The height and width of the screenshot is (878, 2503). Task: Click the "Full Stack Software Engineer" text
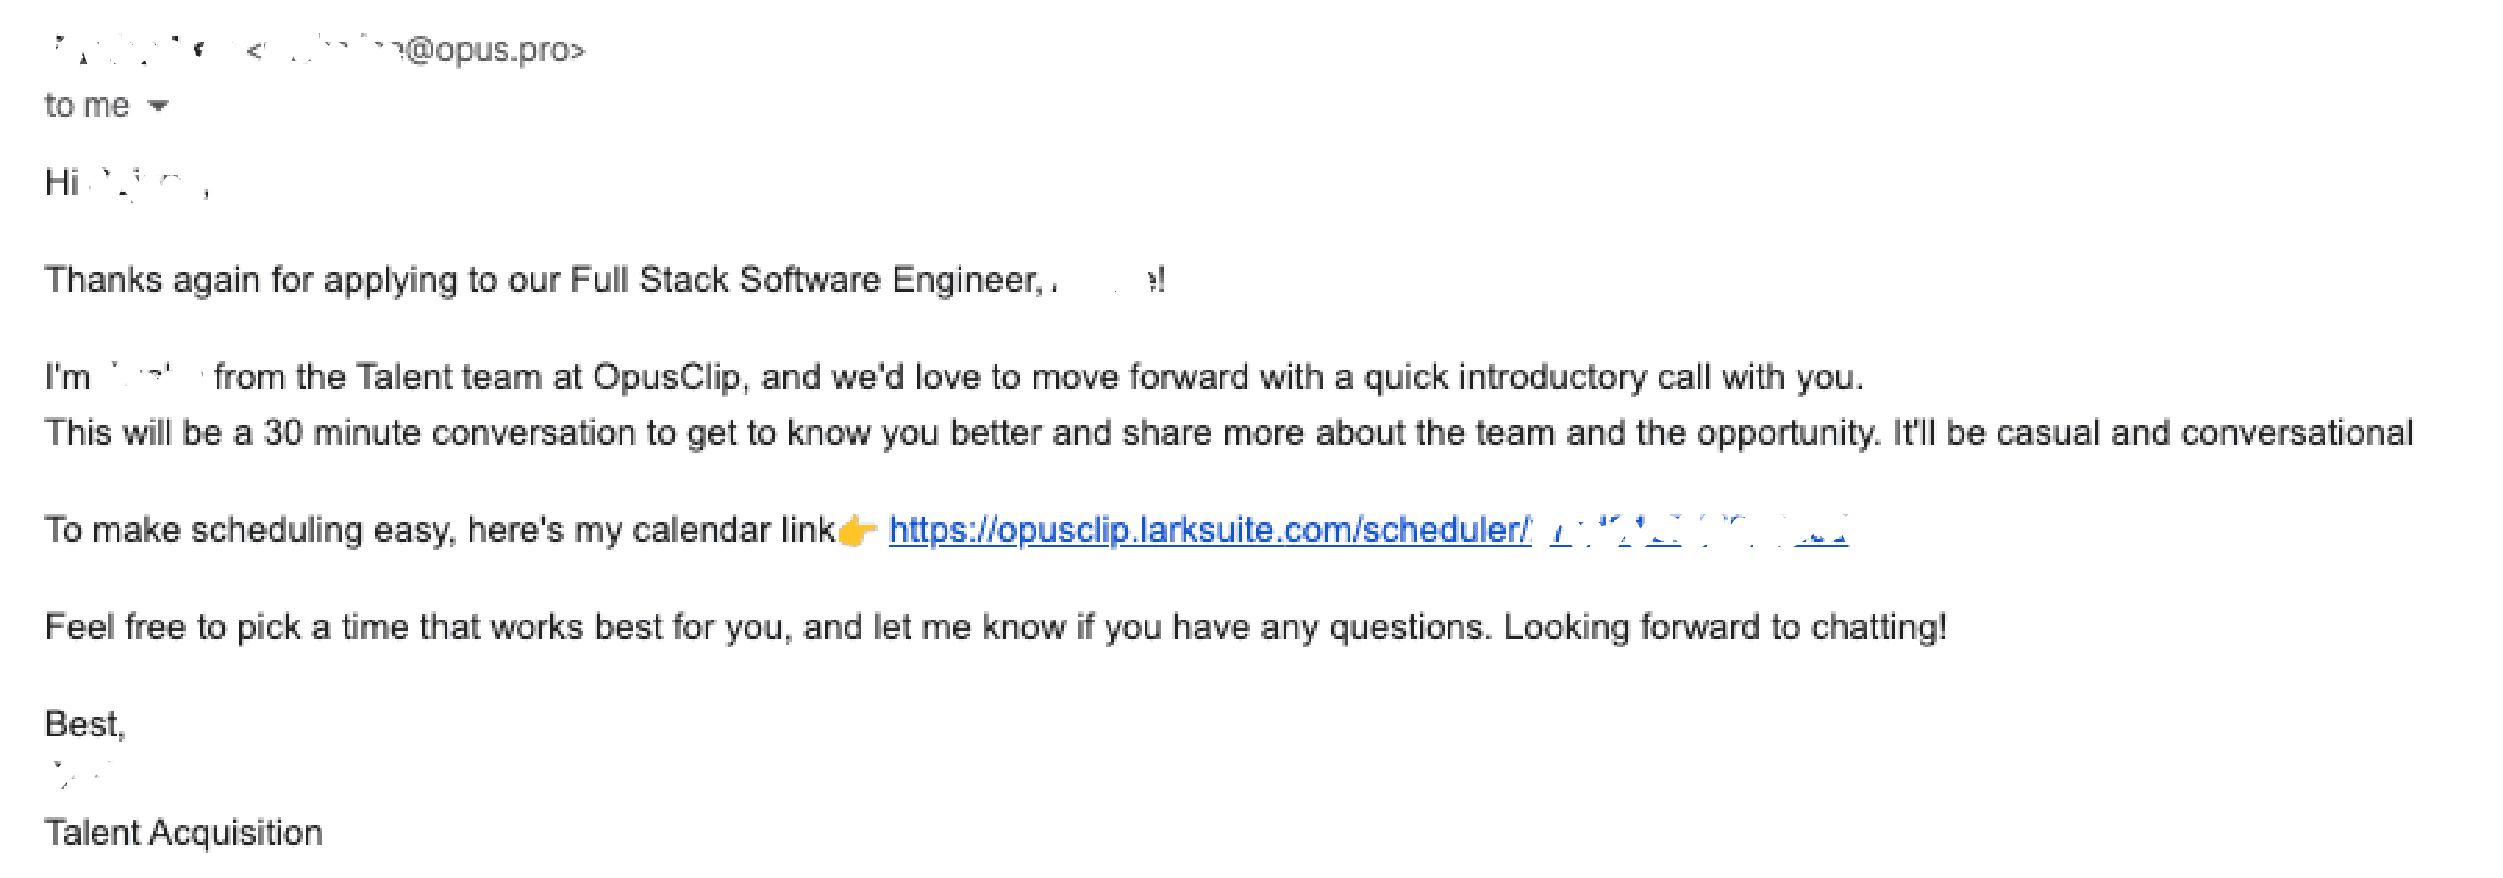pyautogui.click(x=805, y=280)
